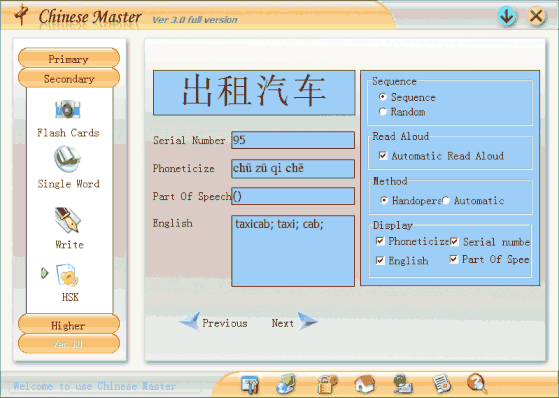
Task: Toggle the English display checkbox
Action: 380,260
